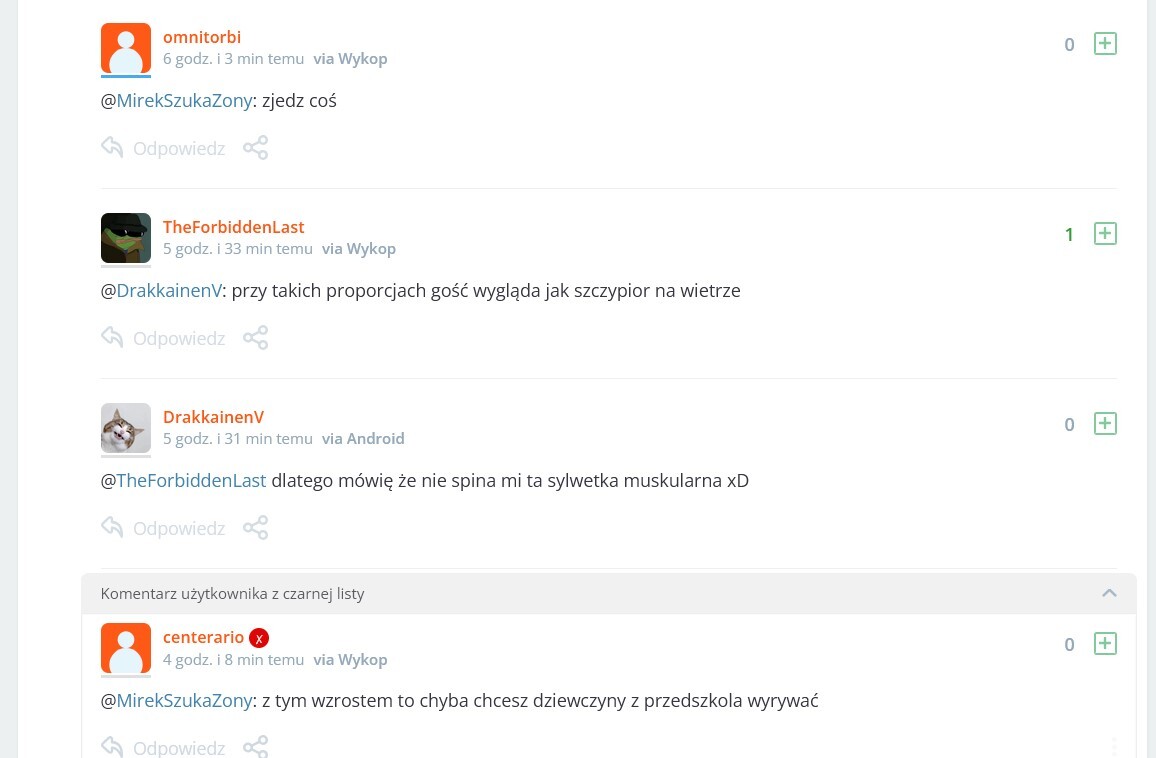The image size is (1156, 758).
Task: Reply to TheForbiddenLast's comment
Action: tap(164, 338)
